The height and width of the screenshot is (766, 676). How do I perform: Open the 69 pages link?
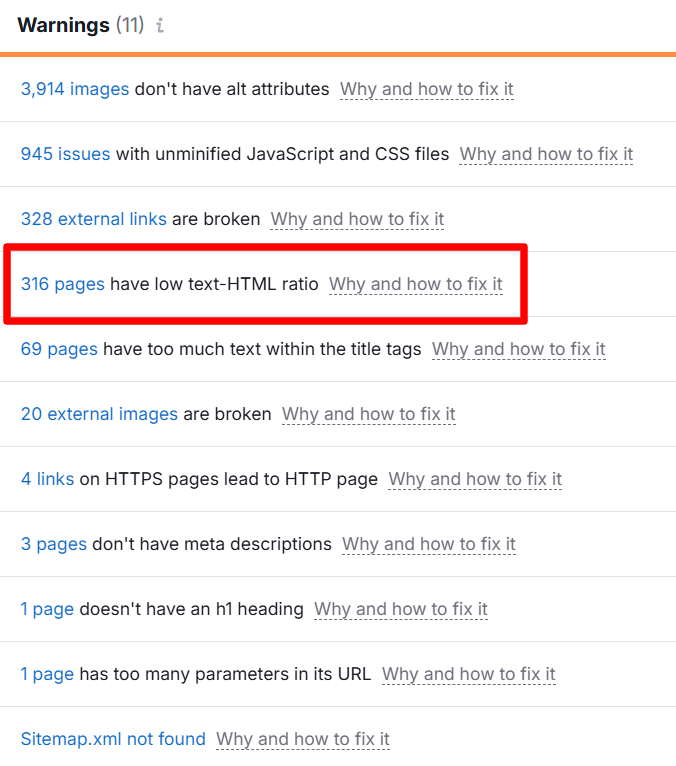click(x=59, y=349)
